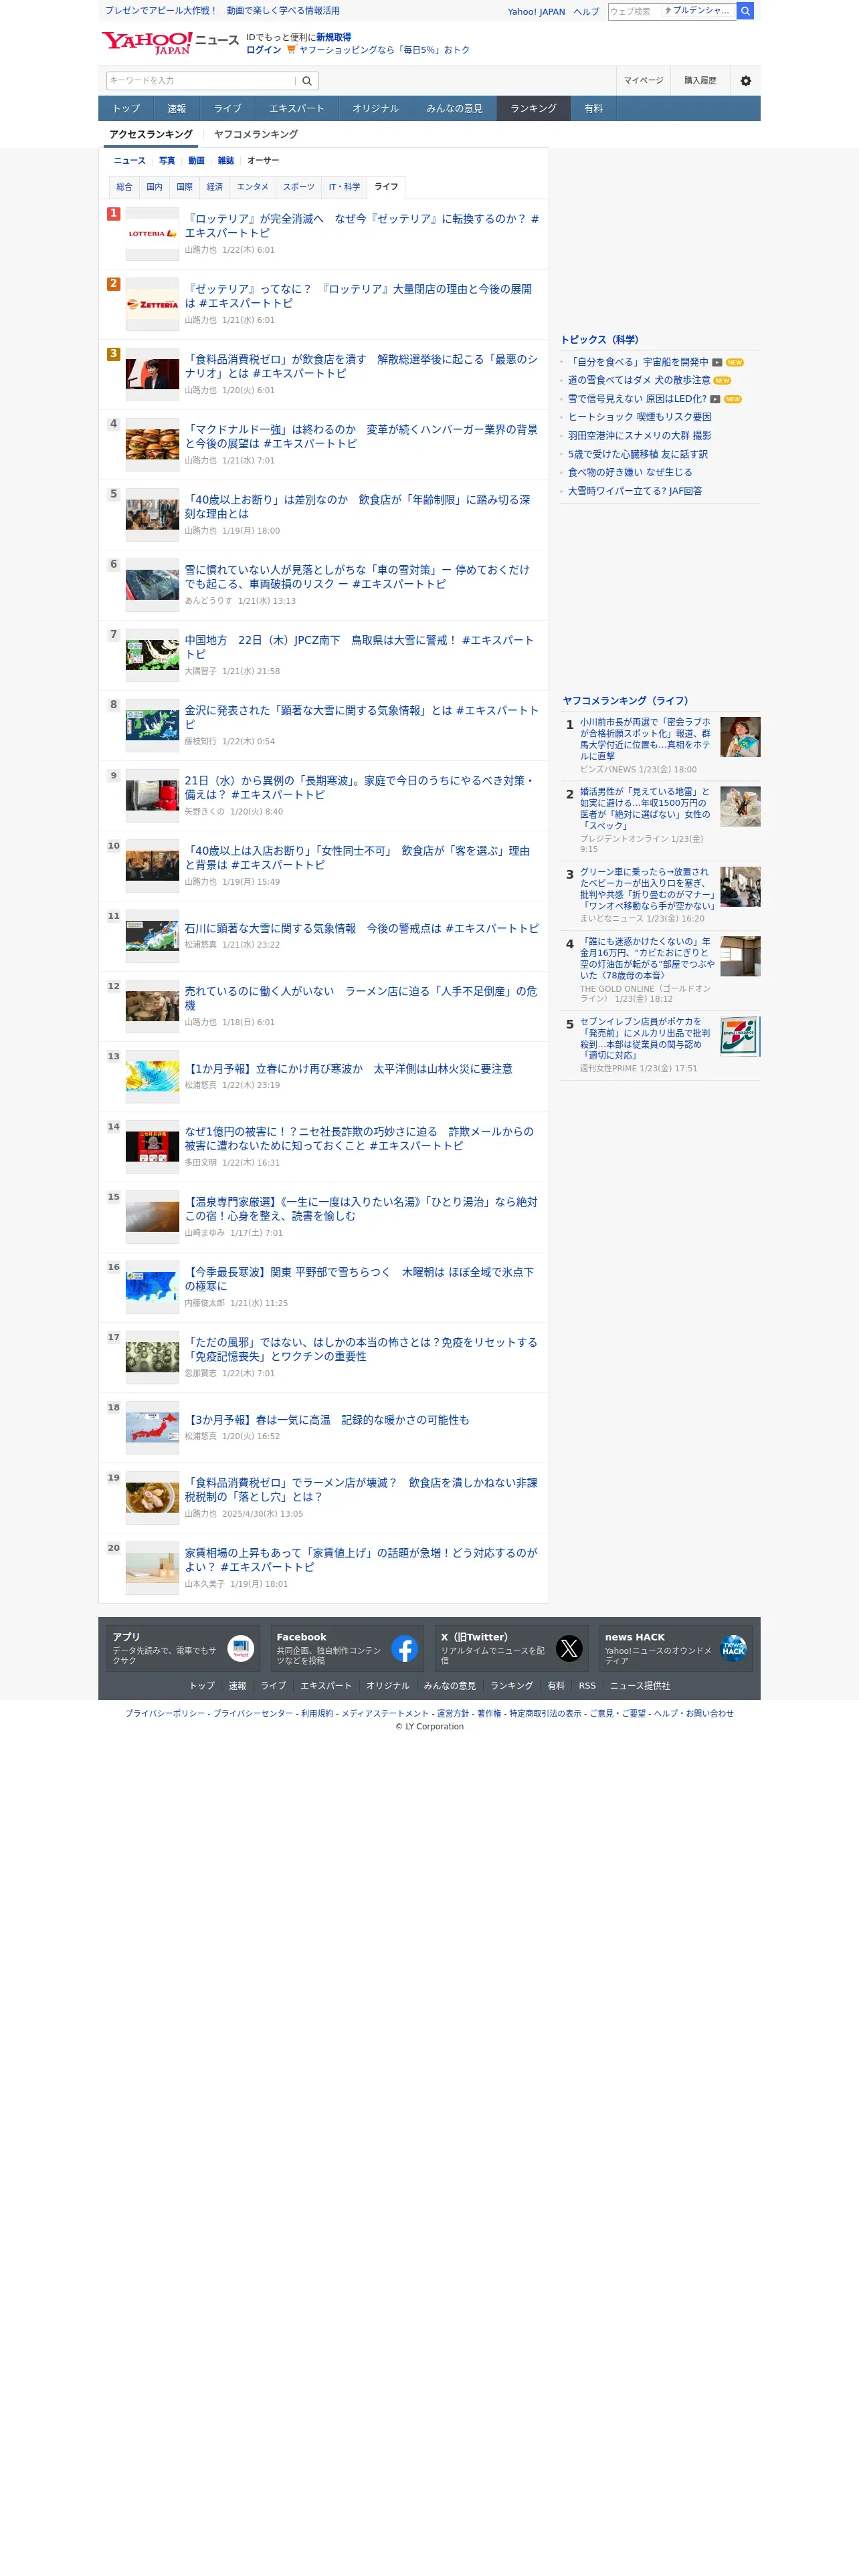The height and width of the screenshot is (2576, 859).
Task: Open topic ヒートショック 喫煙もリスク要因
Action: pos(640,417)
